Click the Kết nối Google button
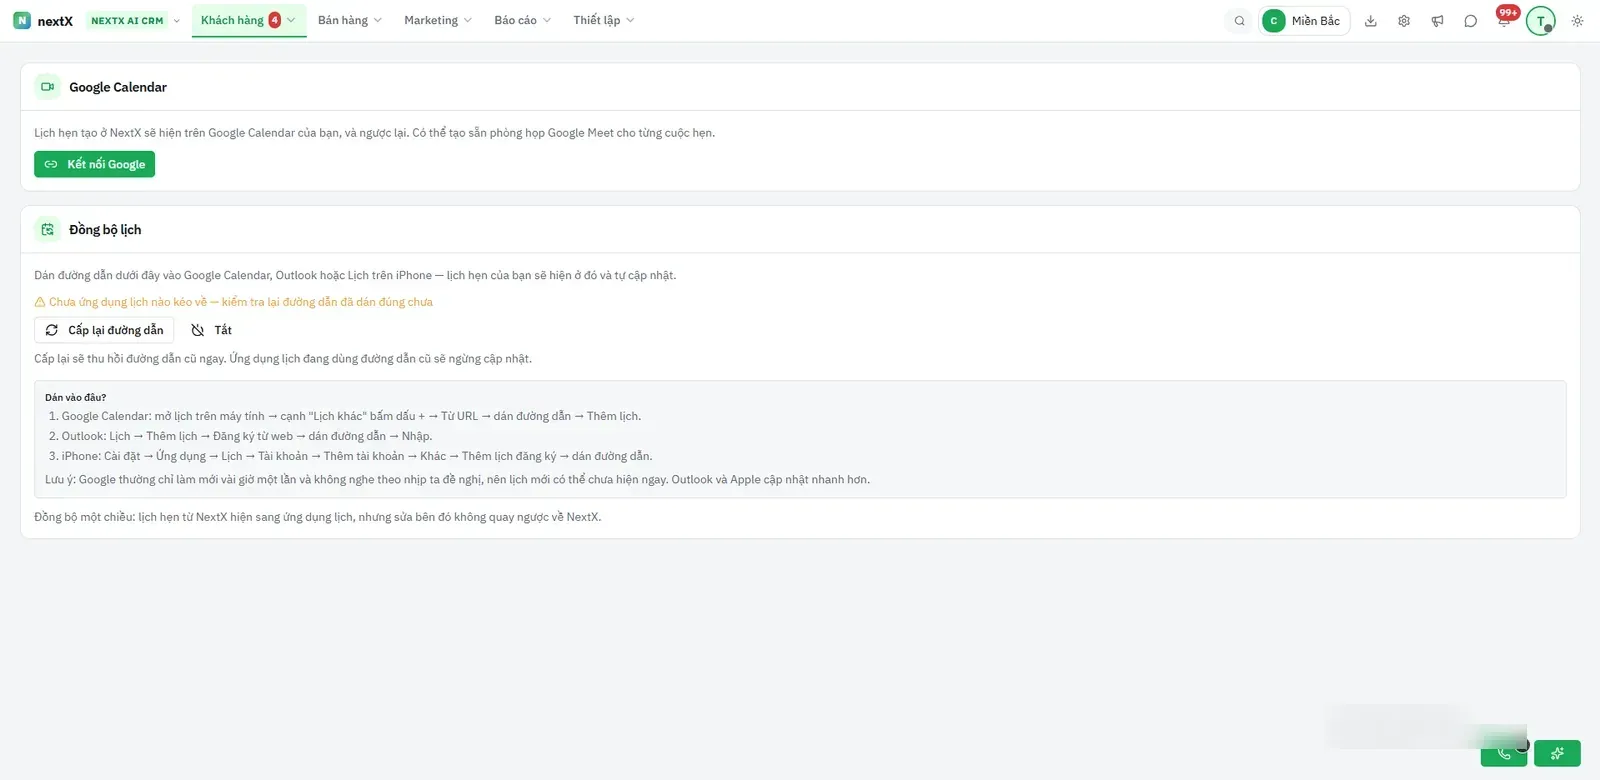The height and width of the screenshot is (780, 1600). point(94,164)
